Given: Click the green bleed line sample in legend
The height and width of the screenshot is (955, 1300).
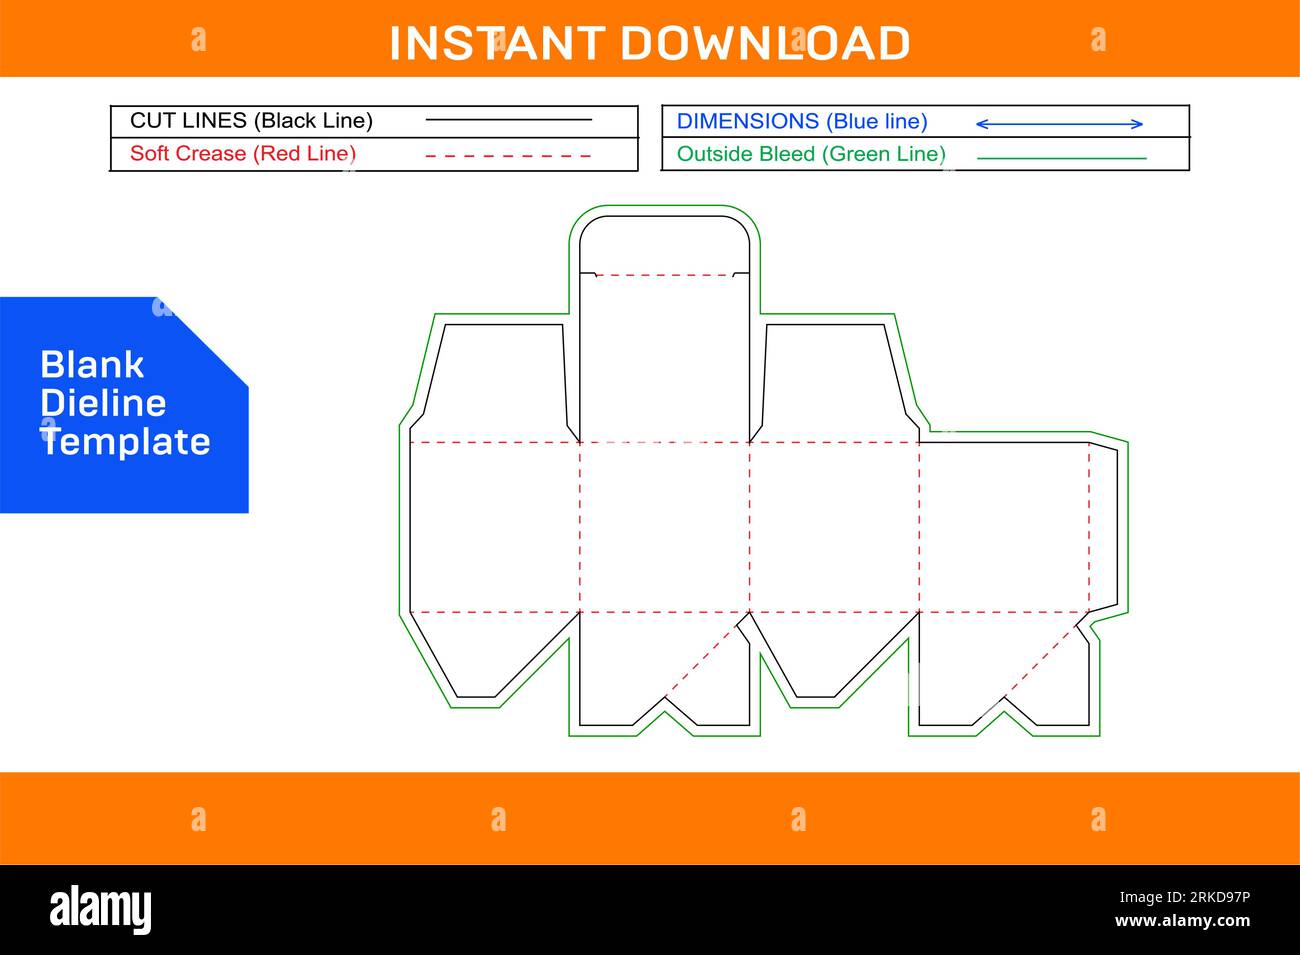Looking at the screenshot, I should coord(1061,158).
